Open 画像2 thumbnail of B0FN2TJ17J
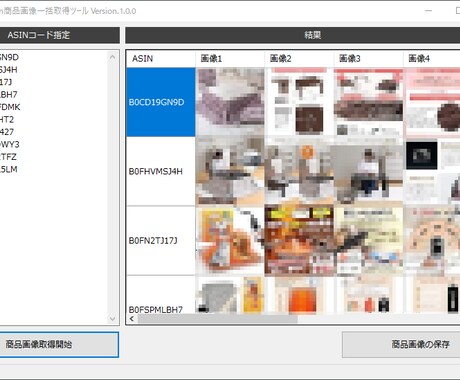 [299, 240]
